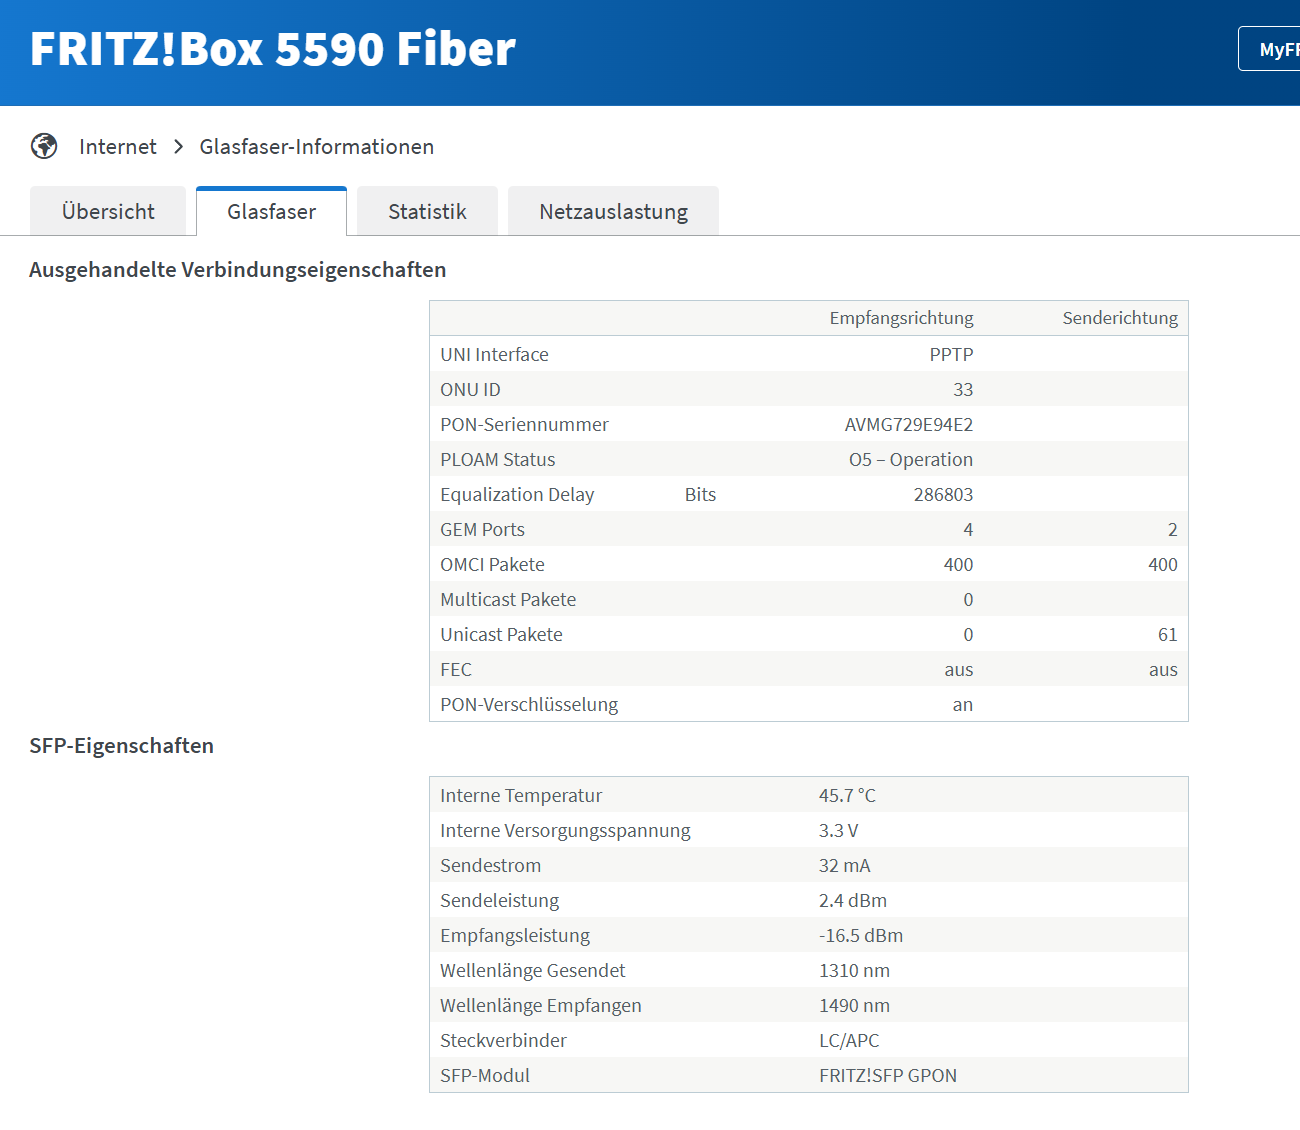The width and height of the screenshot is (1300, 1130).
Task: Click the Unicast Pakete label
Action: [x=501, y=635]
